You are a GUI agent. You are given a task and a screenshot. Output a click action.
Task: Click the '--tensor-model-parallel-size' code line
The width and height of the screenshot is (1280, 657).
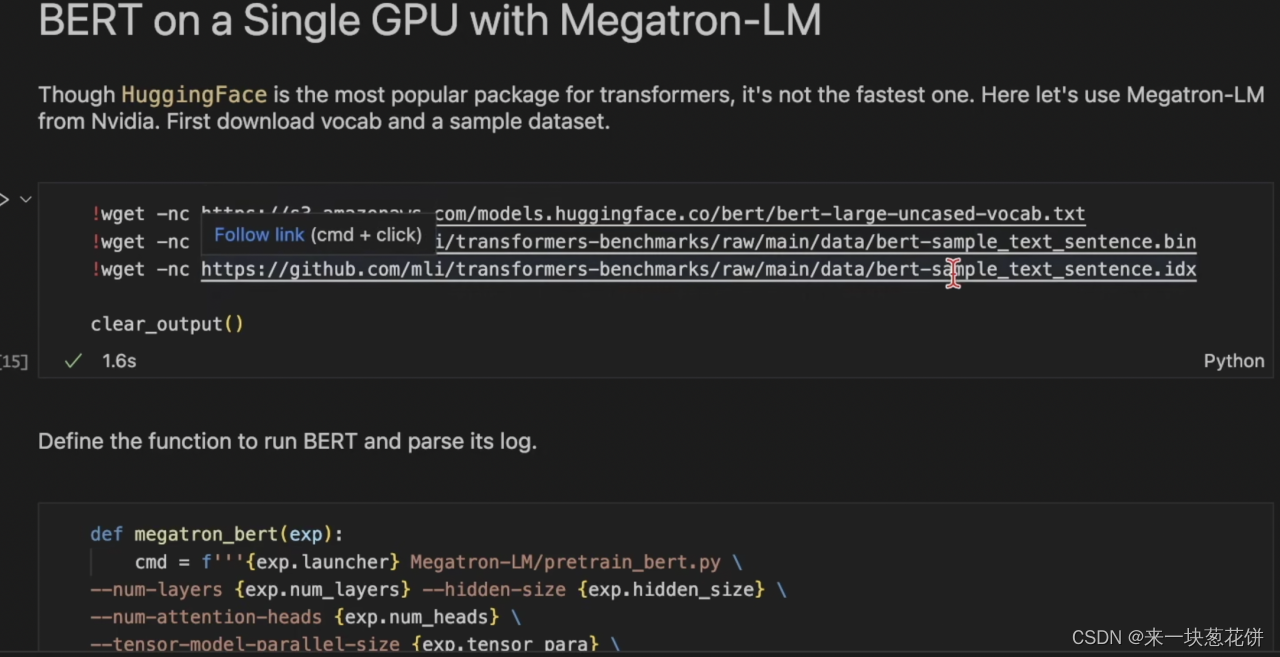point(355,644)
